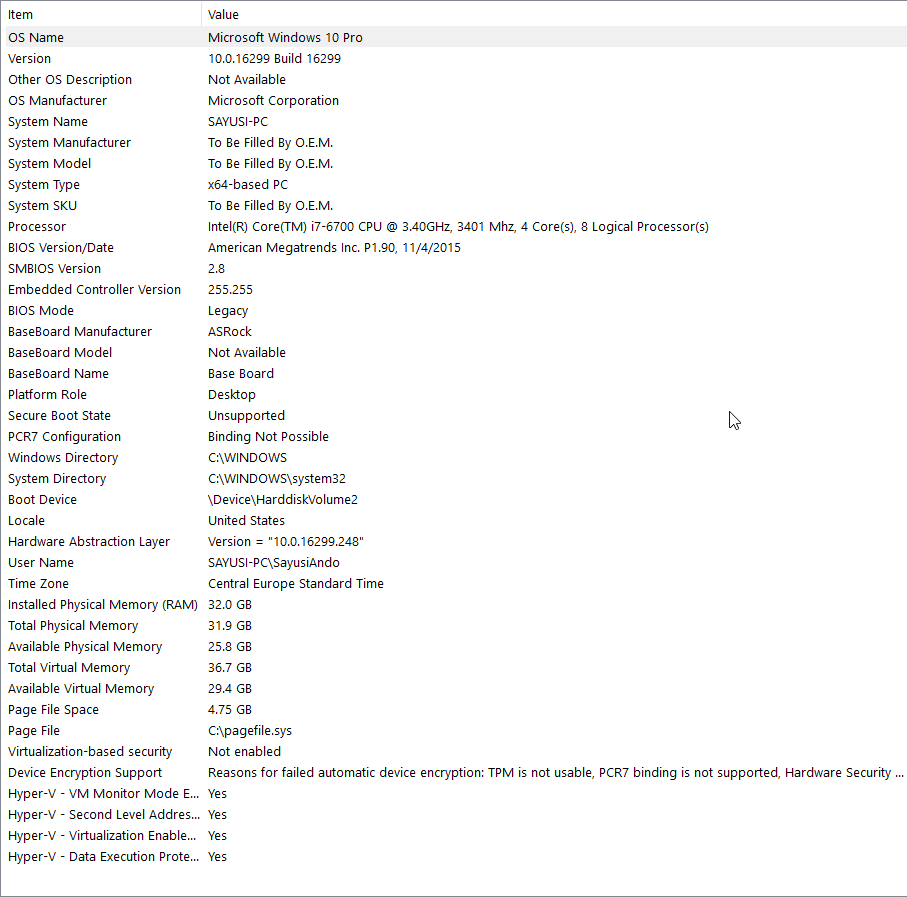
Task: Click the Base Board value
Action: click(x=241, y=374)
